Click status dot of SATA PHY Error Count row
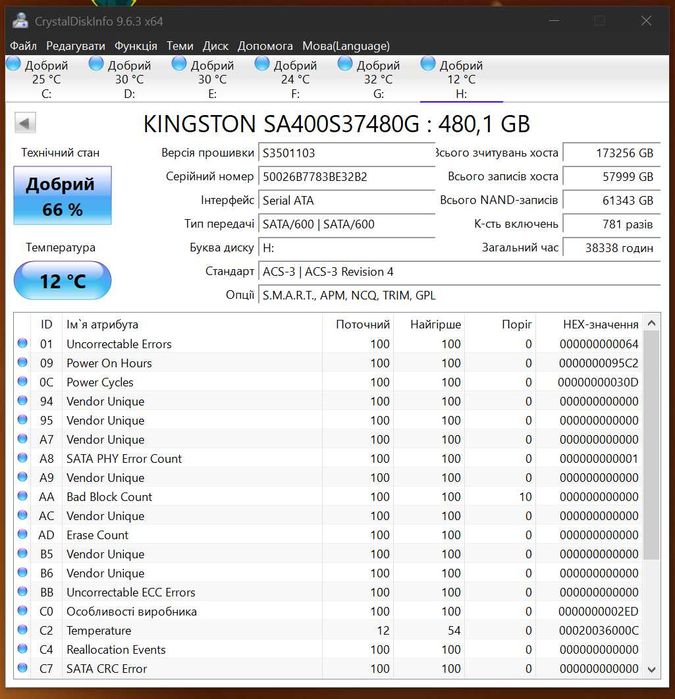 22,458
